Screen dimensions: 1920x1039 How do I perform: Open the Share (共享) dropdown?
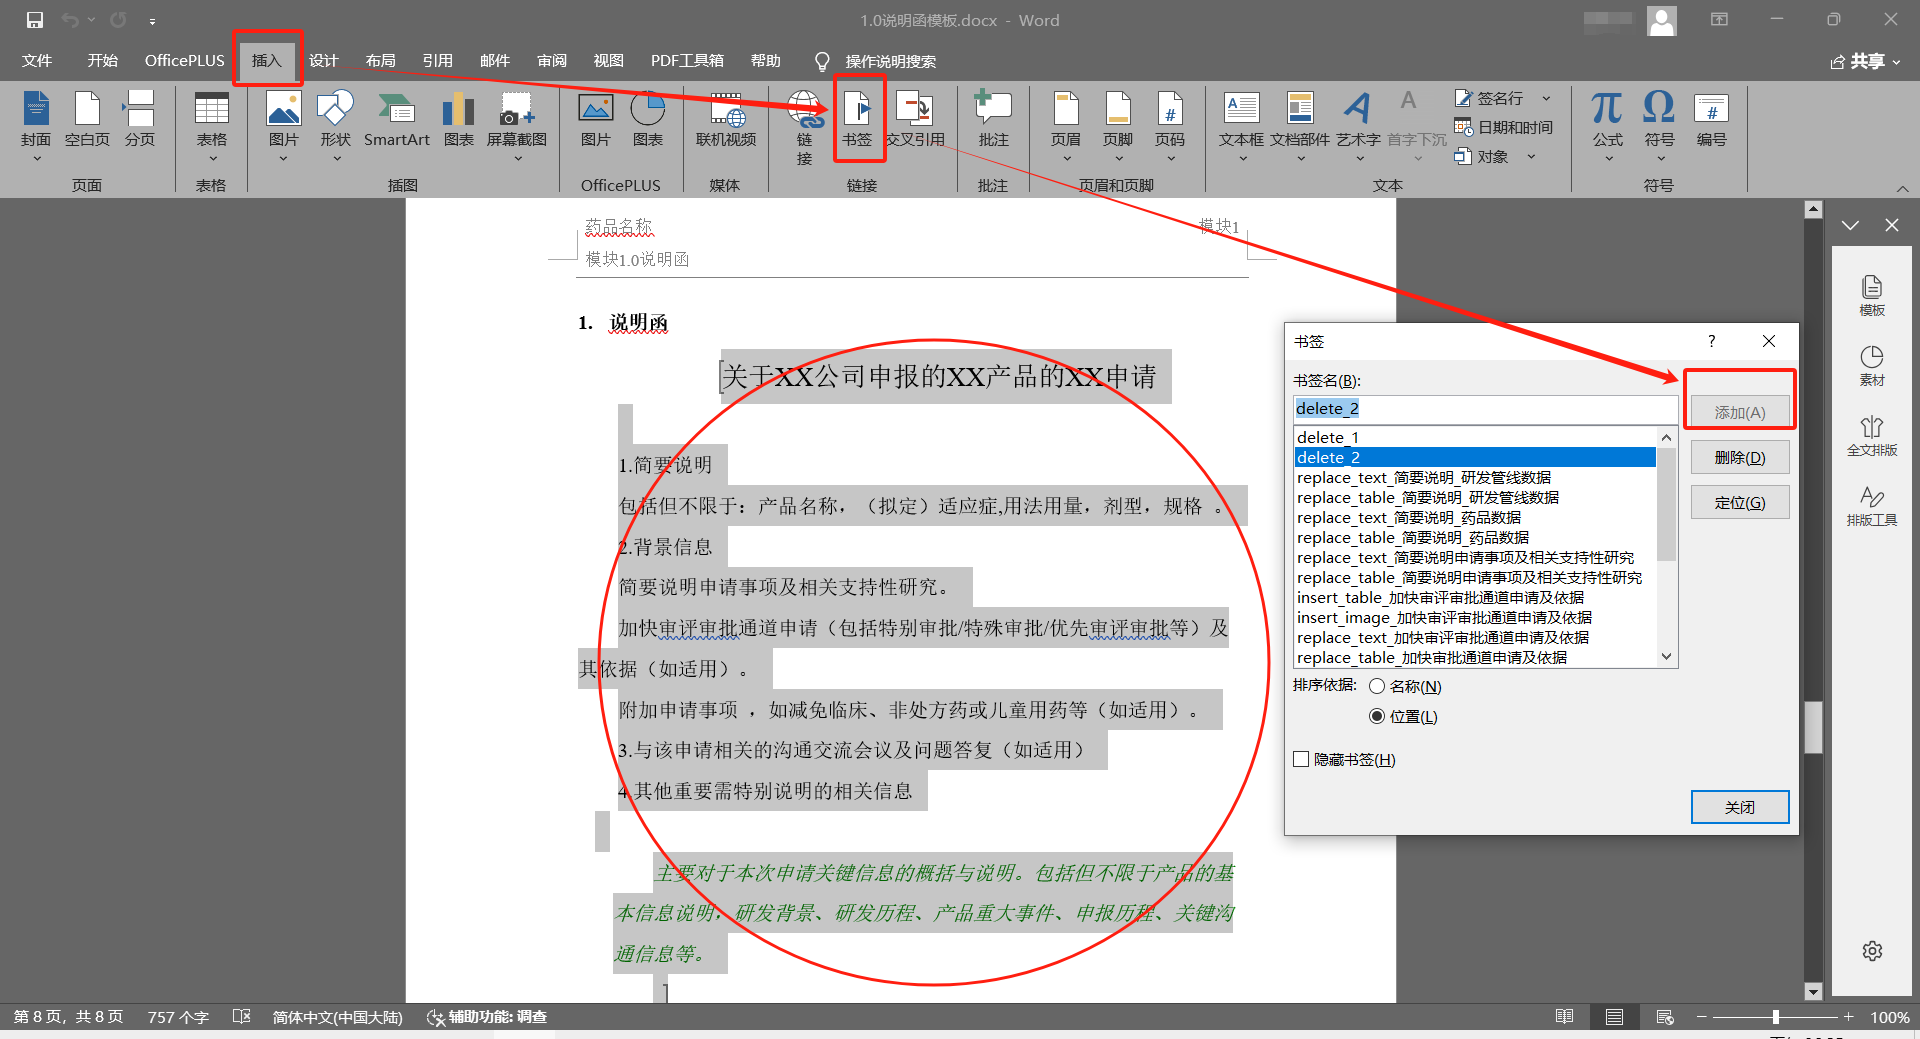point(1866,61)
